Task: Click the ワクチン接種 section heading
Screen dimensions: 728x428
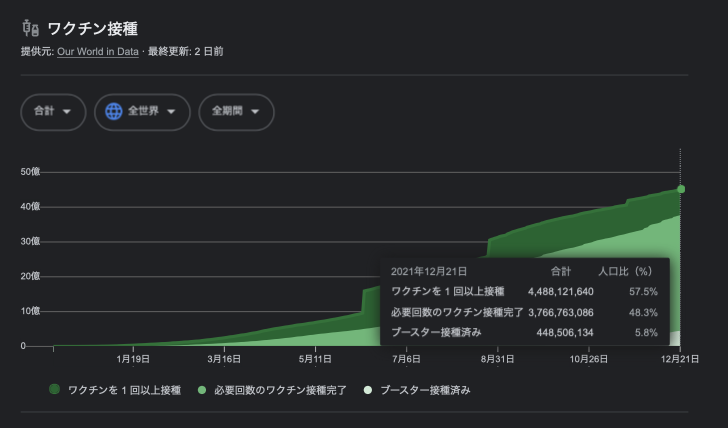Action: [93, 29]
